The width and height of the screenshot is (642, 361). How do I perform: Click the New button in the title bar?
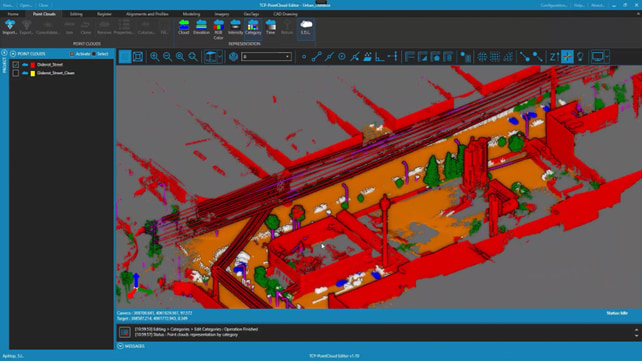pos(7,5)
